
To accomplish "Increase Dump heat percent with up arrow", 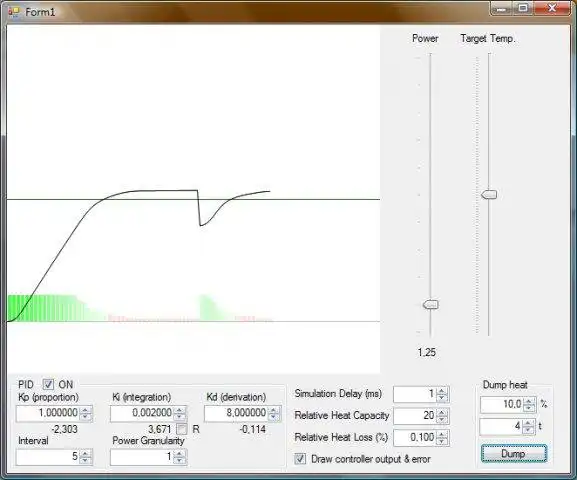I will (529, 401).
